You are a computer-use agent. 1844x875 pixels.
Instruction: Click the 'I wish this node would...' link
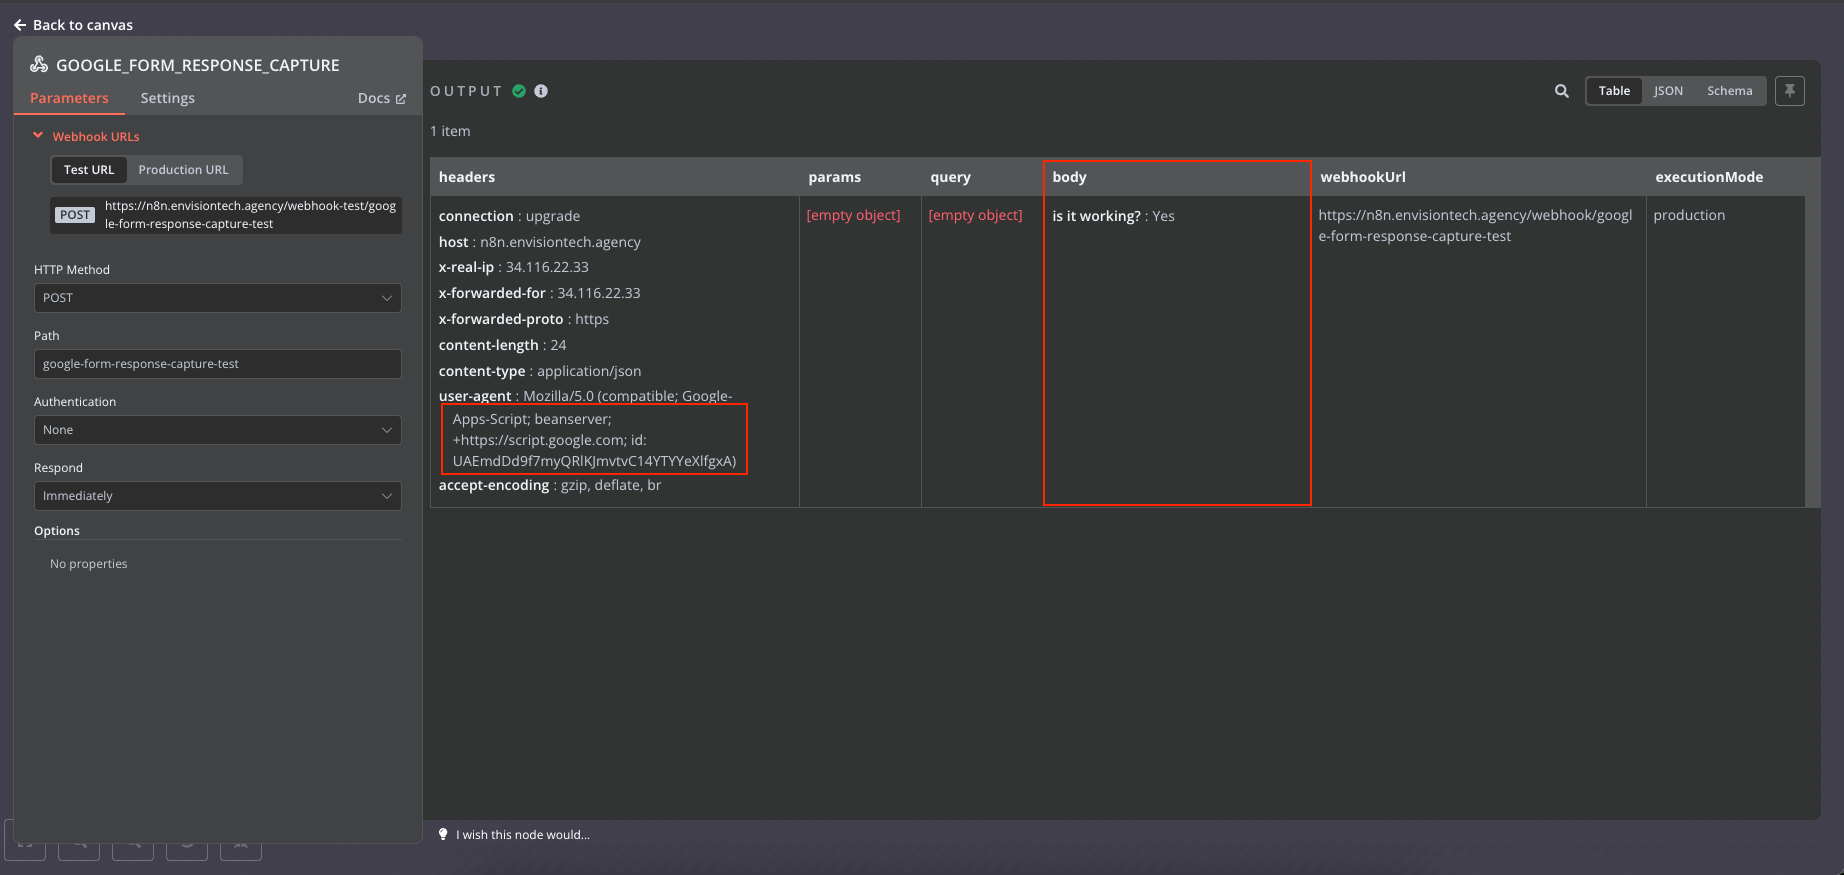coord(522,835)
